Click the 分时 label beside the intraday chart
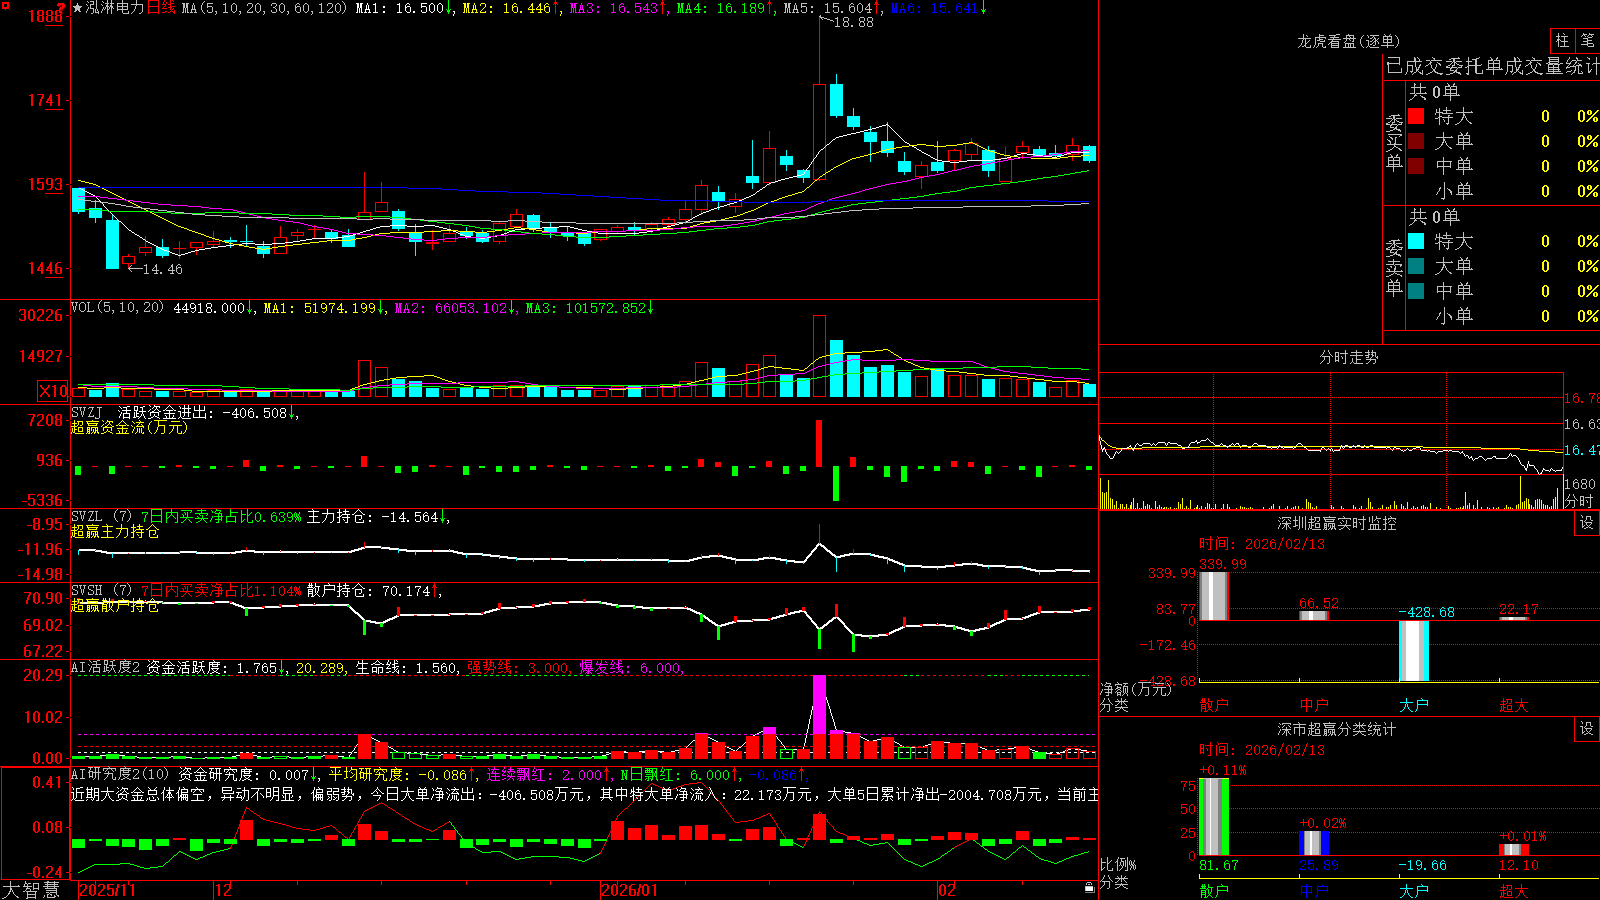1600x900 pixels. click(1579, 501)
